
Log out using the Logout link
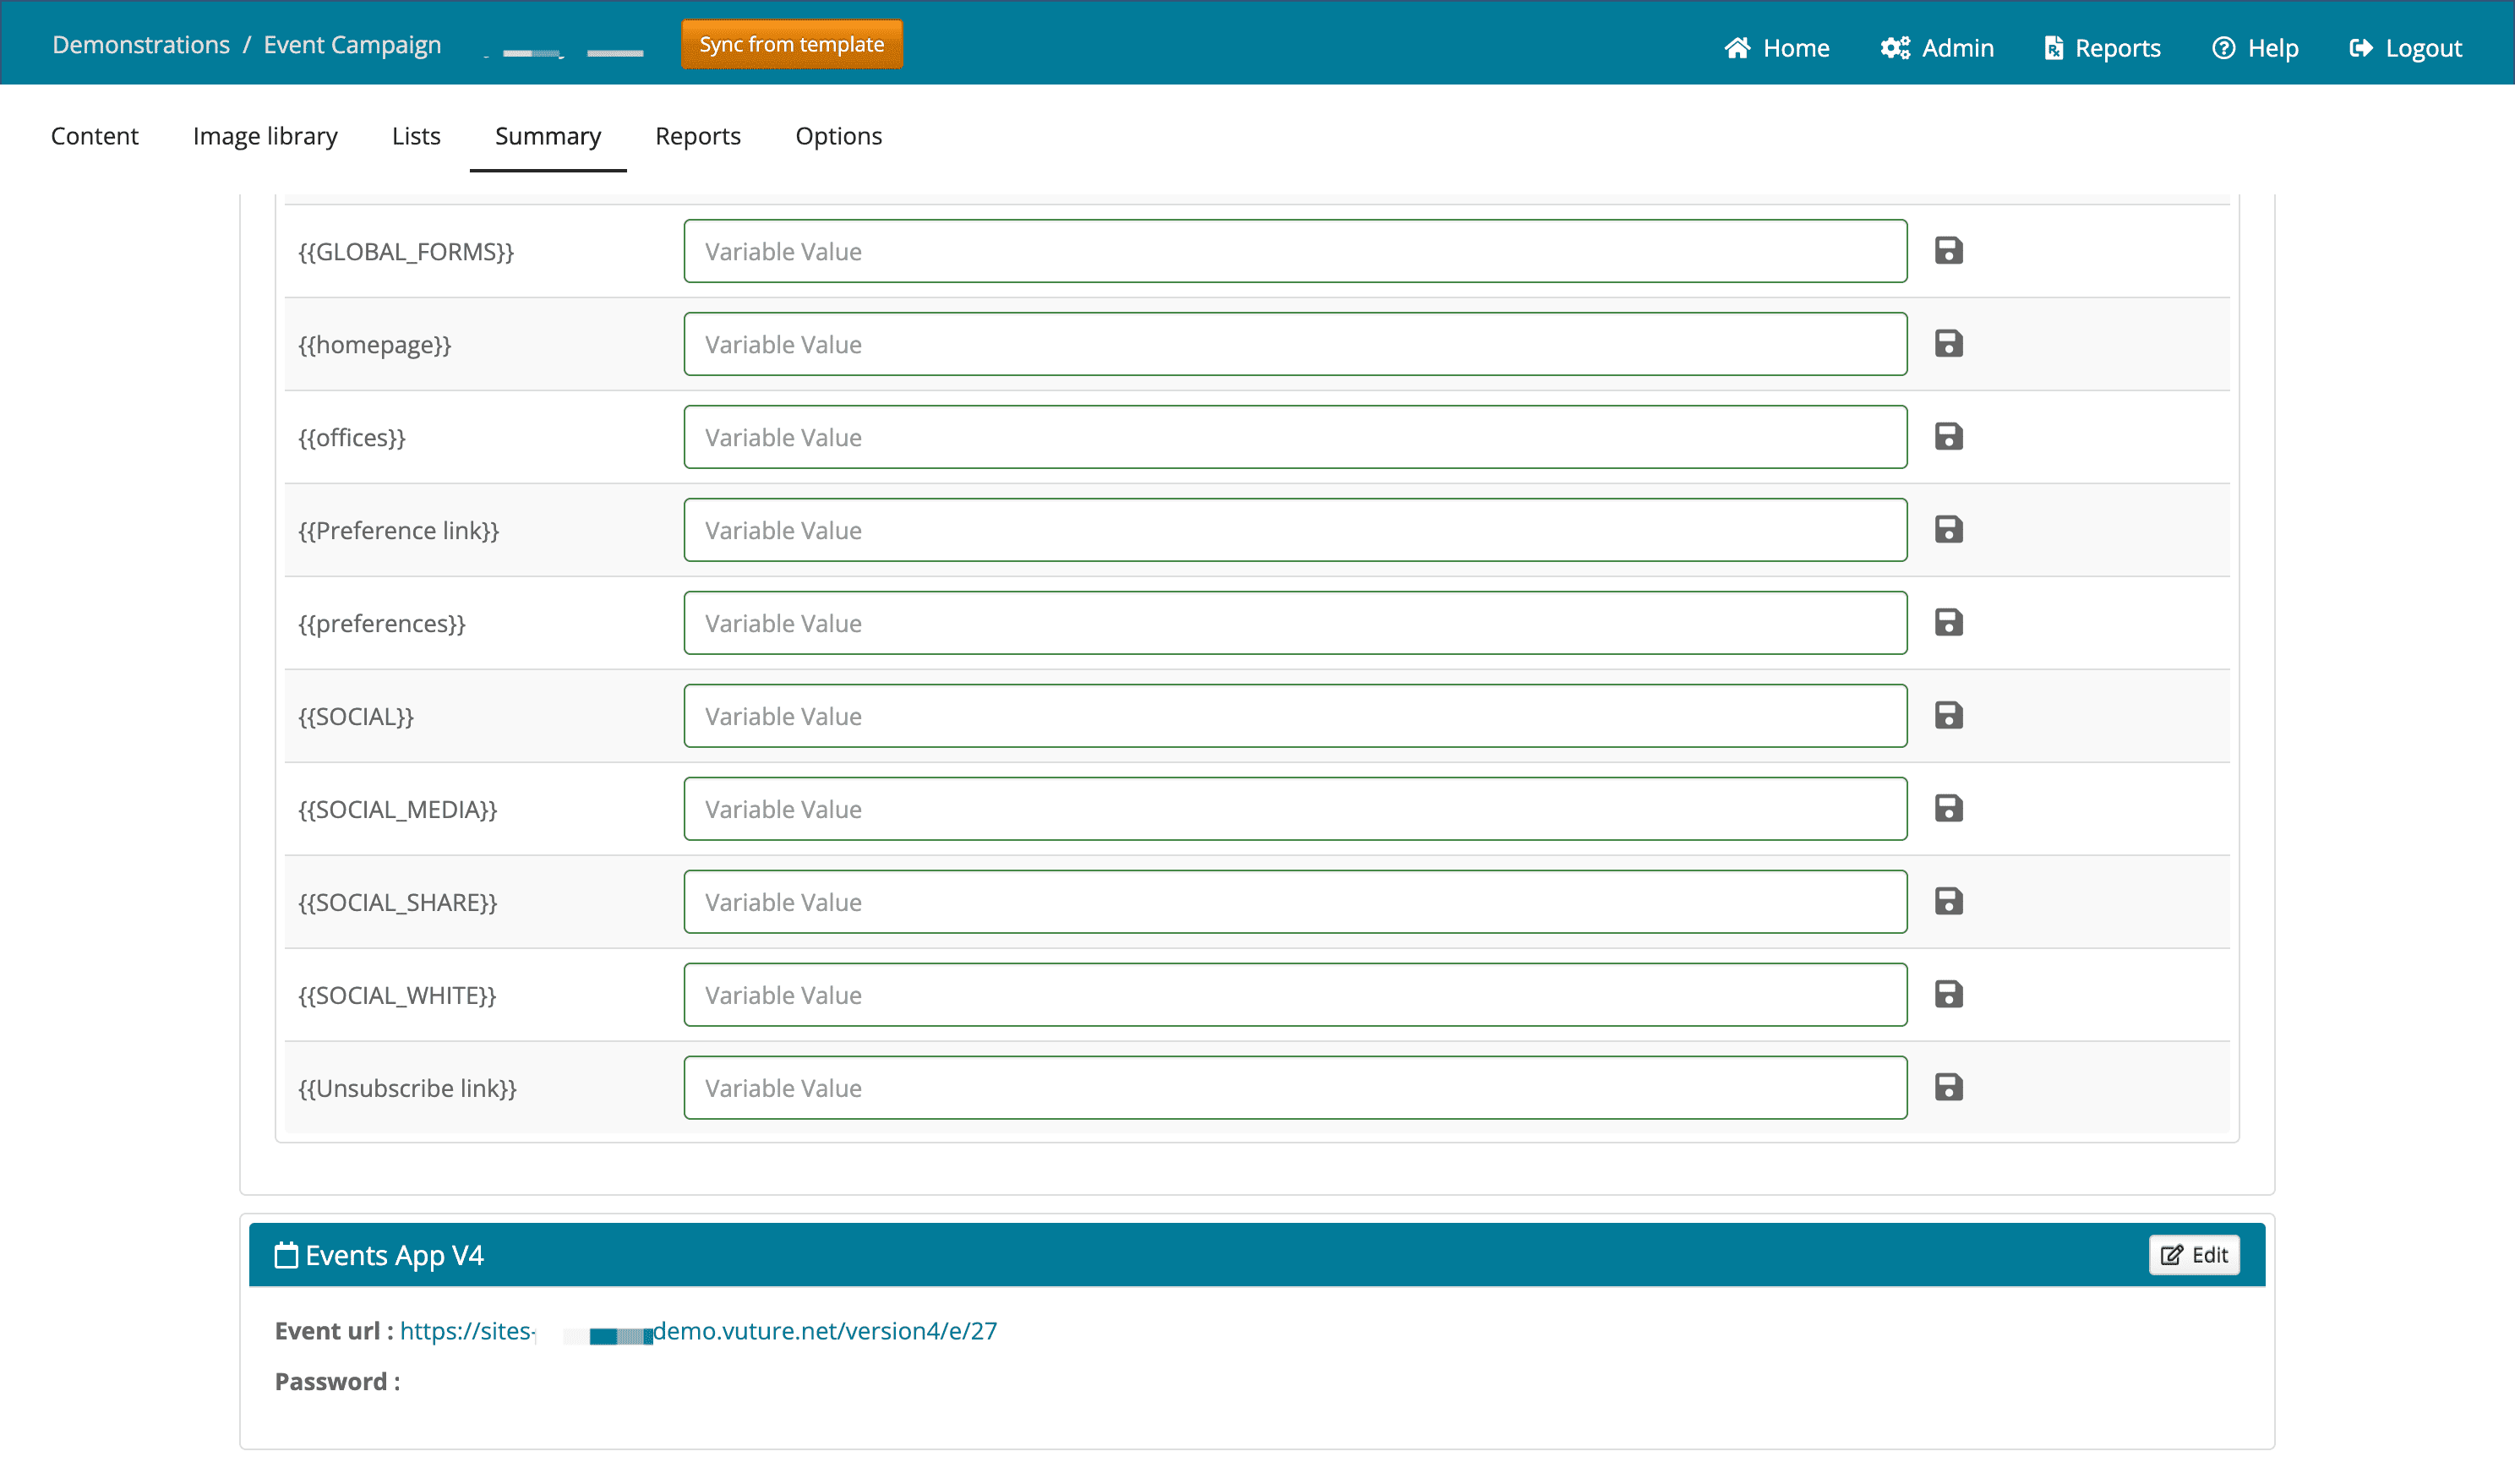(x=2404, y=47)
